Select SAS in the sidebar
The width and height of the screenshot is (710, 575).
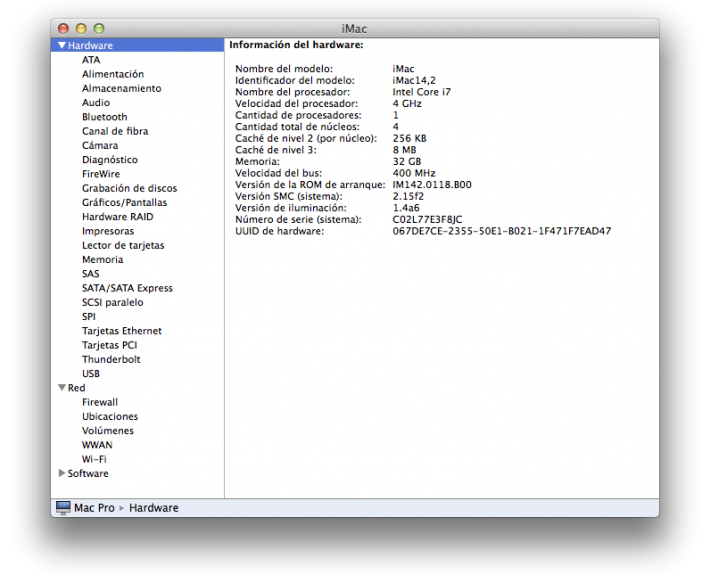pos(91,273)
